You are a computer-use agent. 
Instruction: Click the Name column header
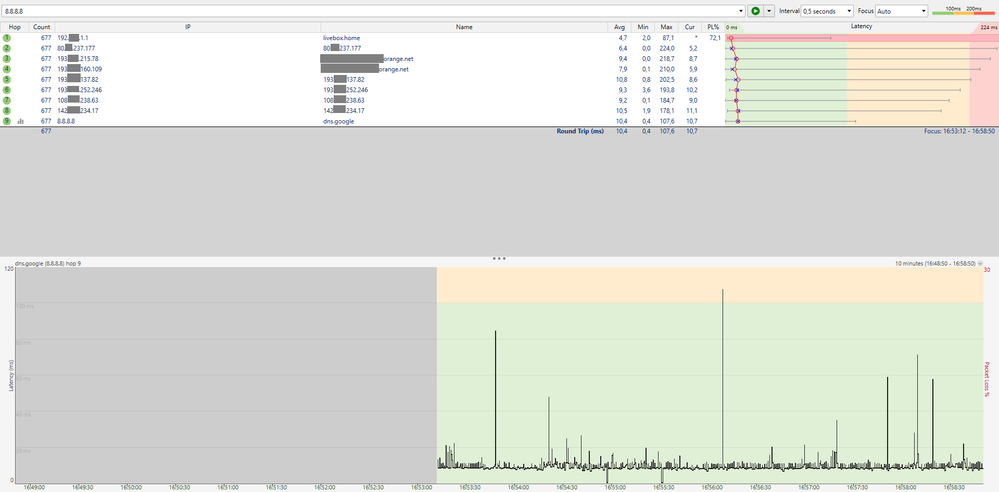pyautogui.click(x=464, y=27)
